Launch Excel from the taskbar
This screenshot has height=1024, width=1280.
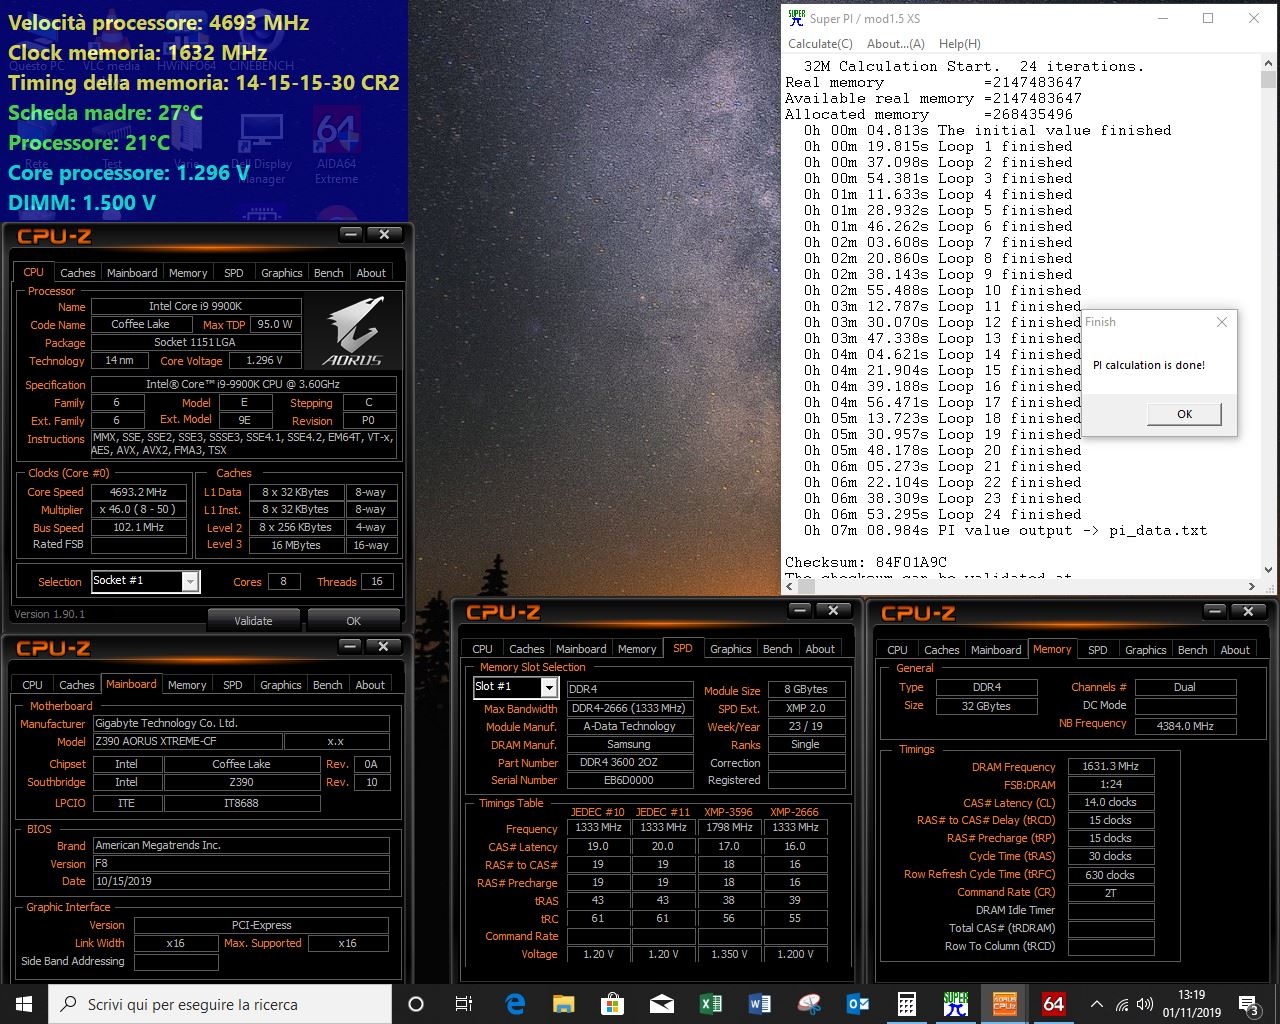(x=711, y=1004)
